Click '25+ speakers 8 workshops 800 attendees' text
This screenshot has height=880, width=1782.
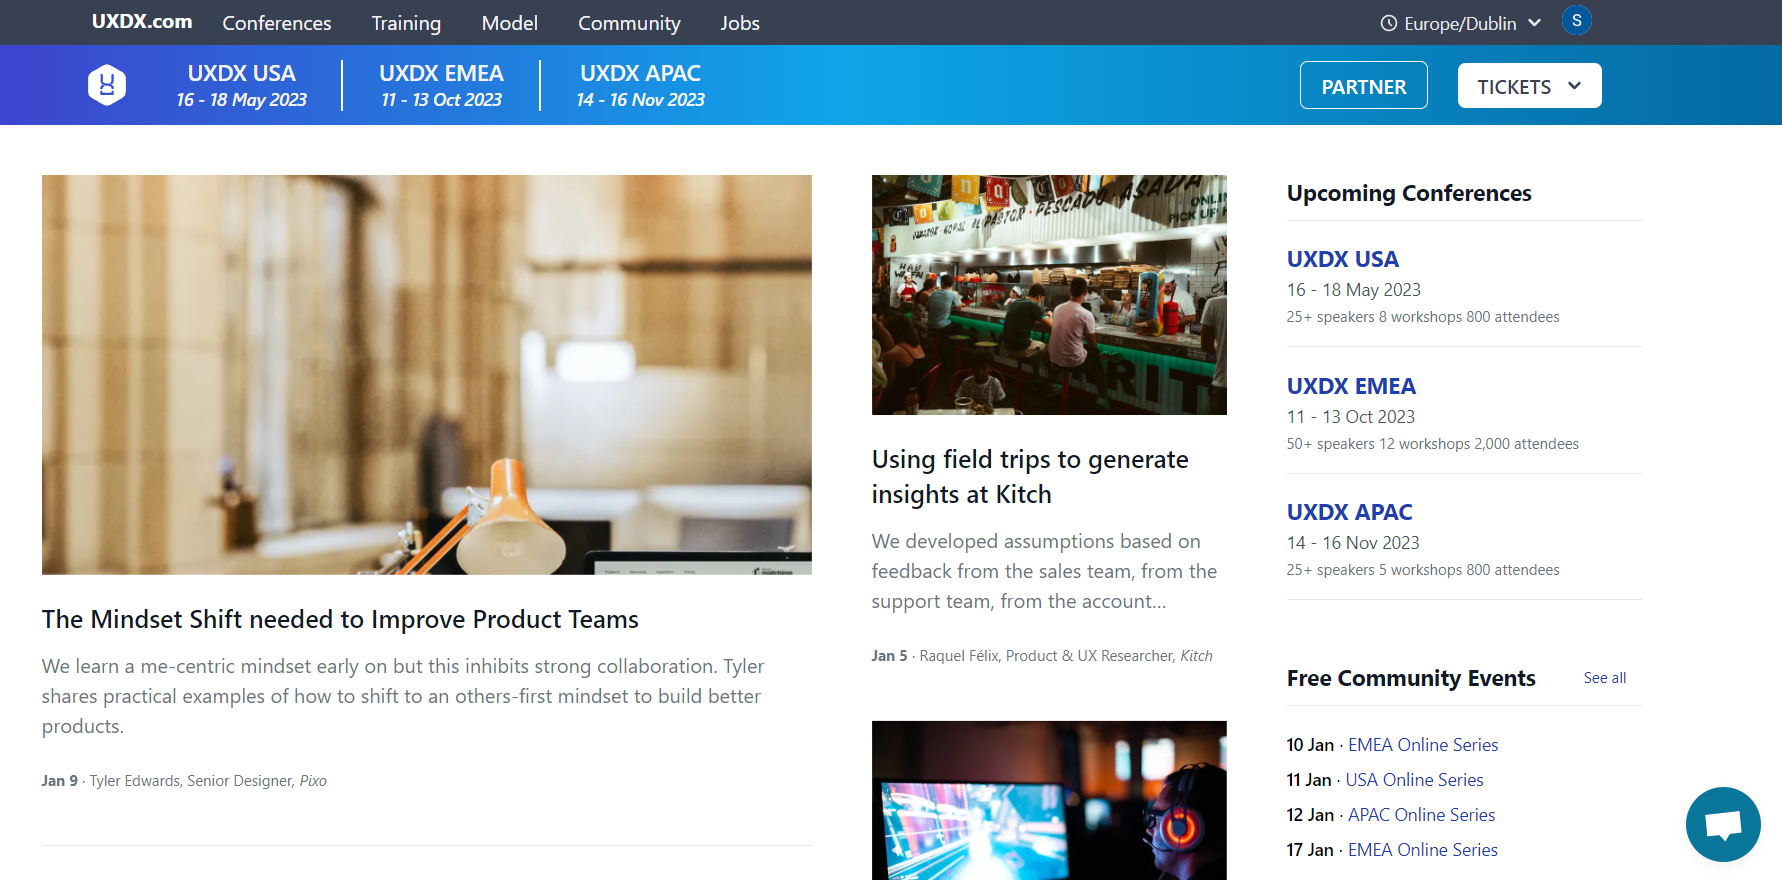[1423, 317]
